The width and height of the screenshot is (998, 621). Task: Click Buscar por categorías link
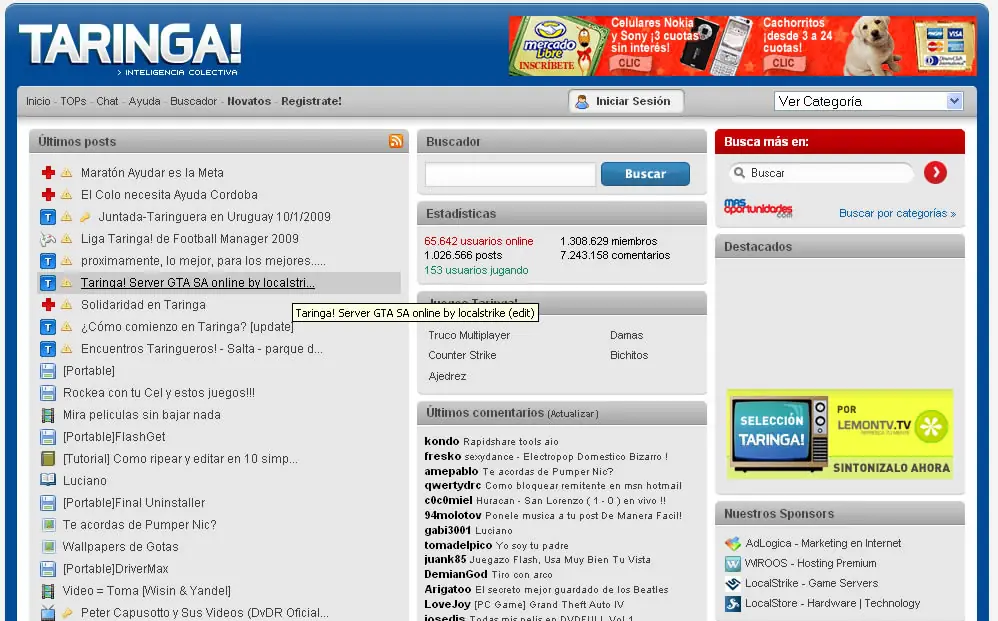(x=897, y=213)
